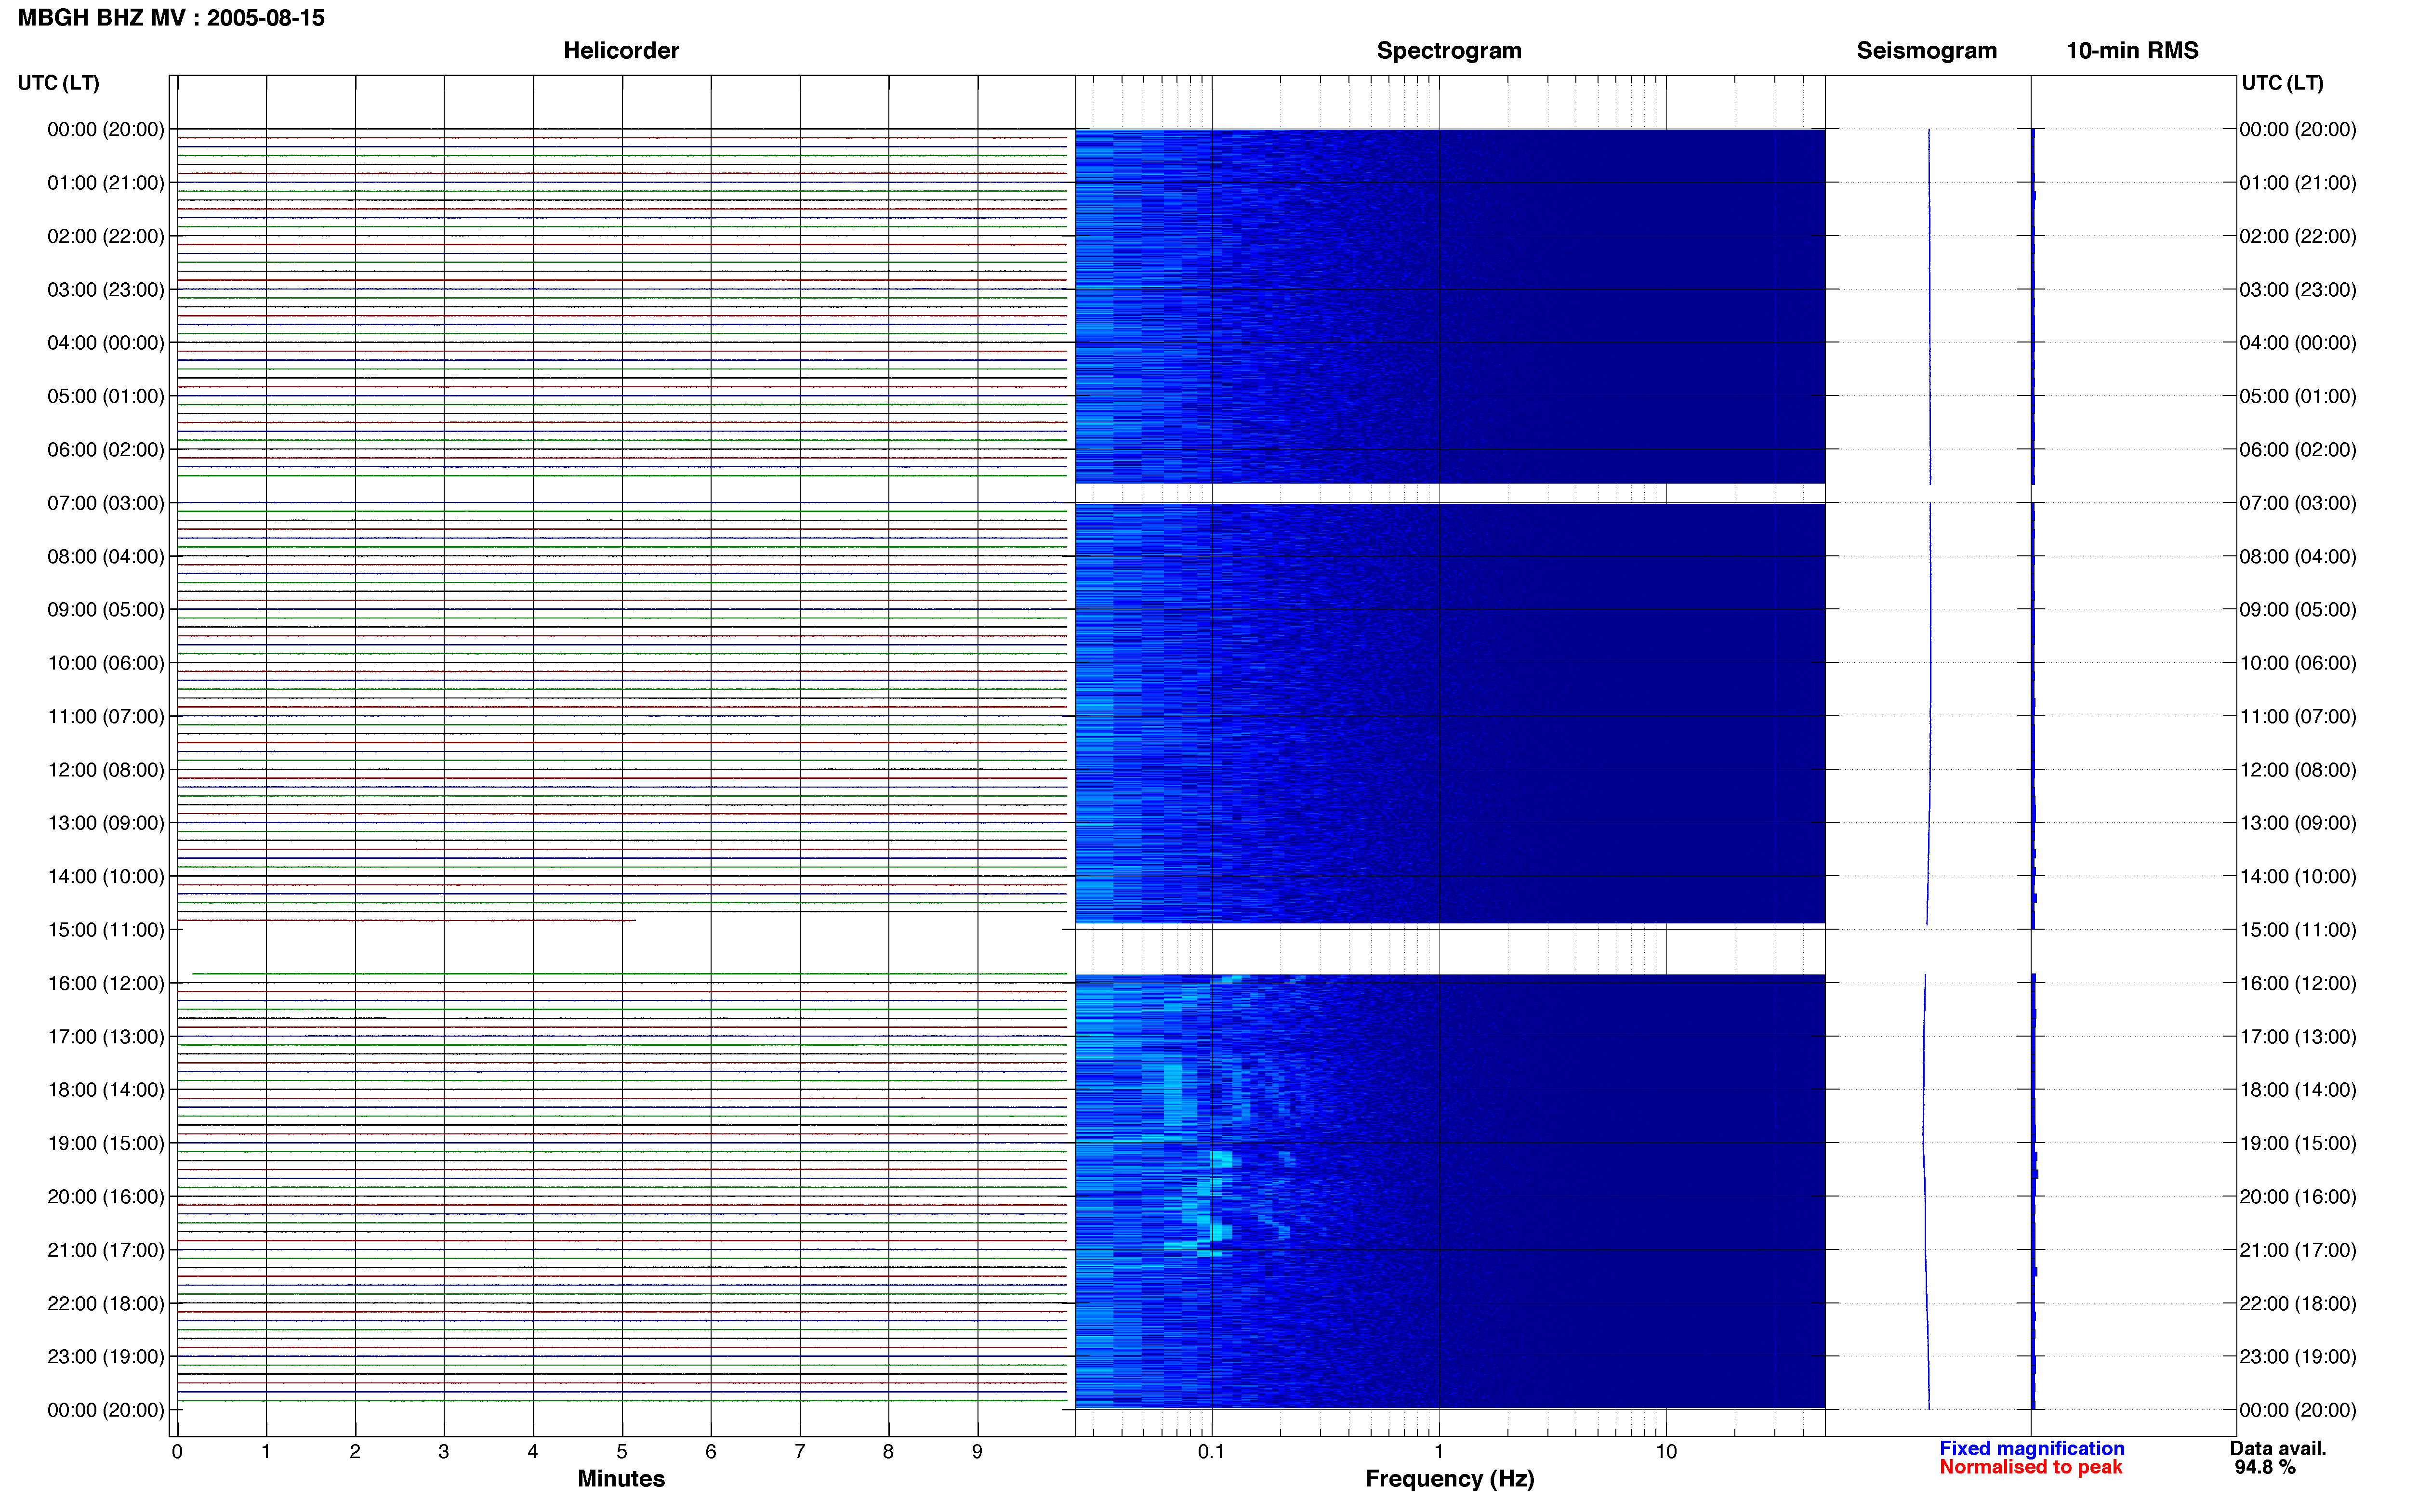The image size is (2418, 1512).
Task: Select left time label 09:00 (05:00)
Action: tap(105, 610)
